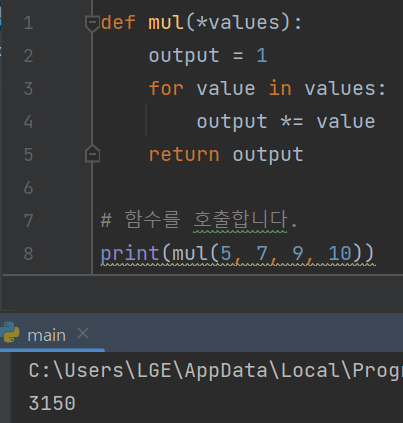Image resolution: width=403 pixels, height=423 pixels.
Task: Click line number 8 in gutter
Action: pos(29,254)
